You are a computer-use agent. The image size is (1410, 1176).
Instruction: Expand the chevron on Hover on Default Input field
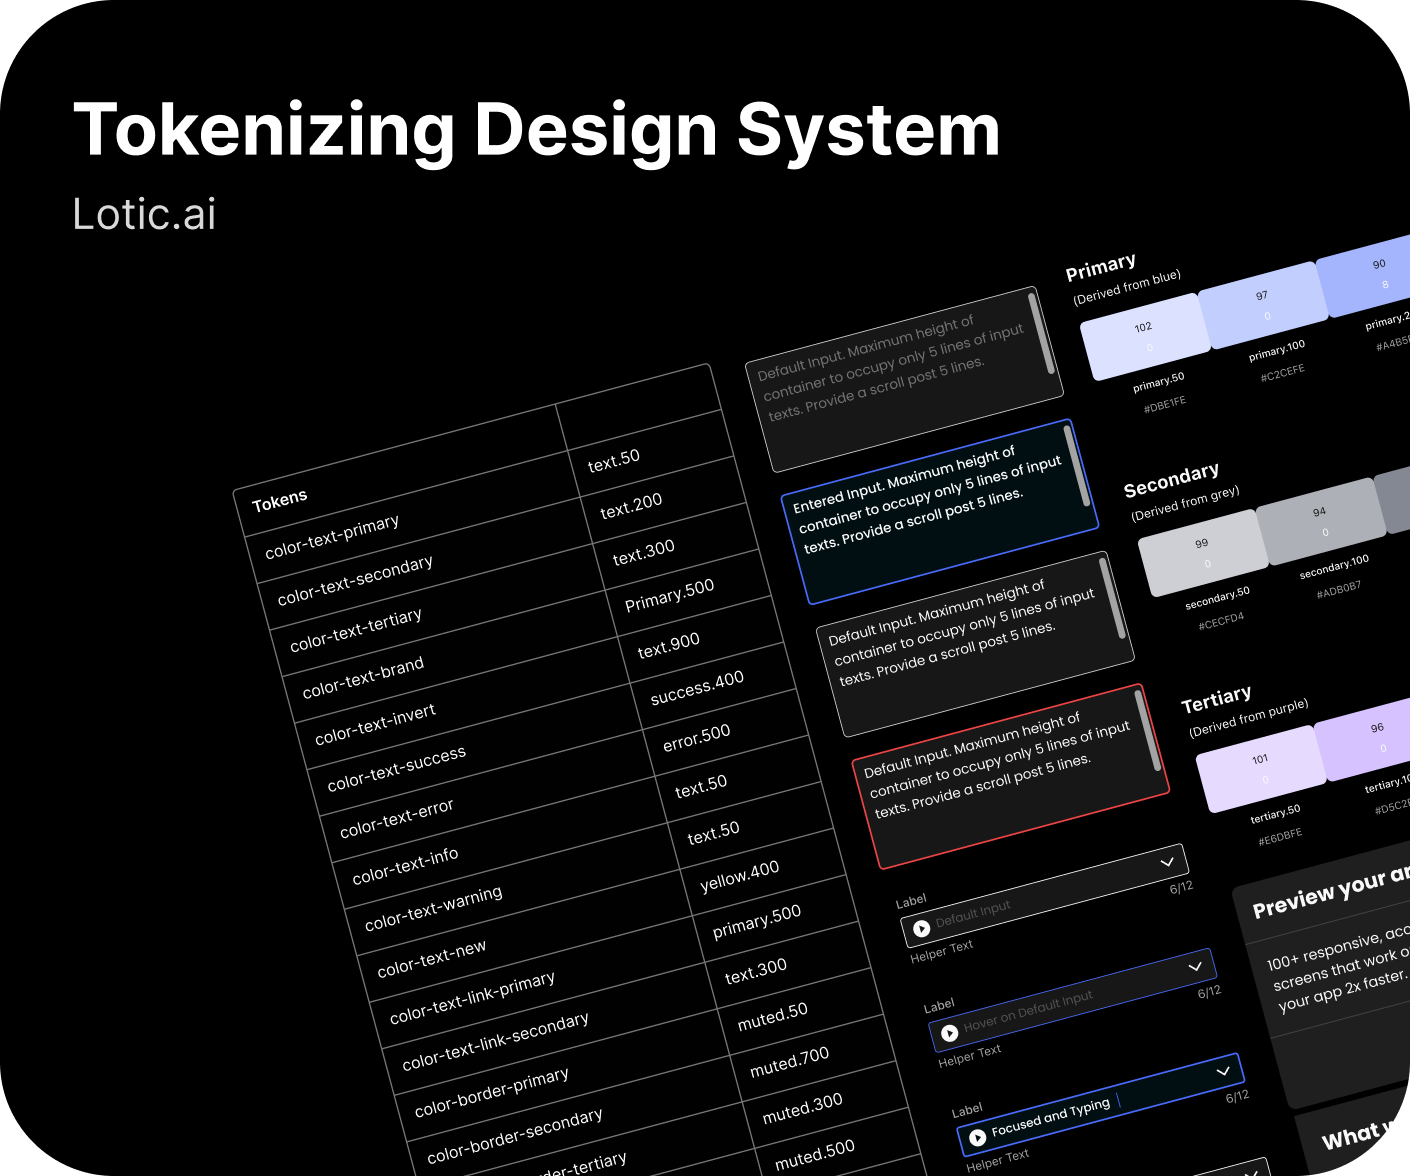pos(1195,966)
